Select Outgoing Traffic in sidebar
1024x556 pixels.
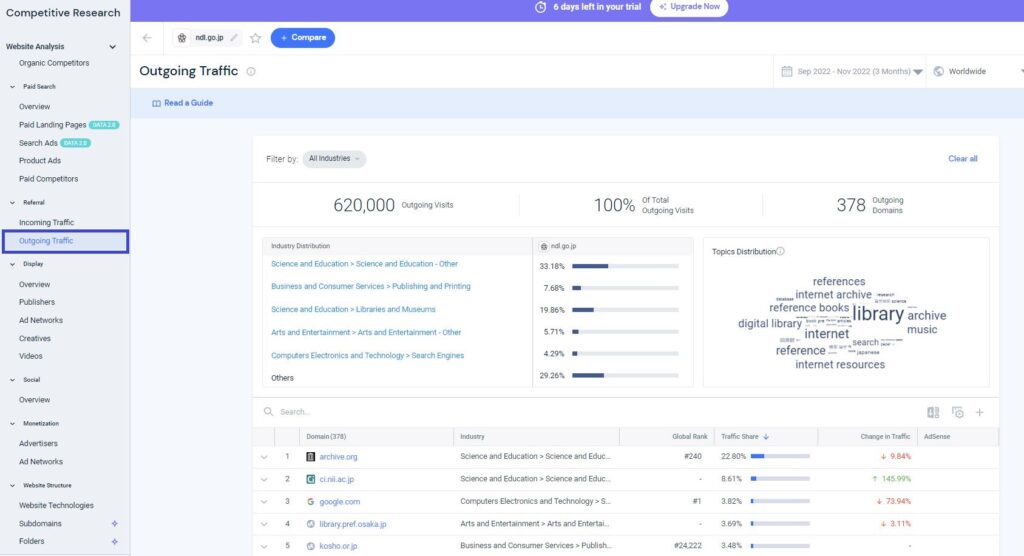click(46, 241)
